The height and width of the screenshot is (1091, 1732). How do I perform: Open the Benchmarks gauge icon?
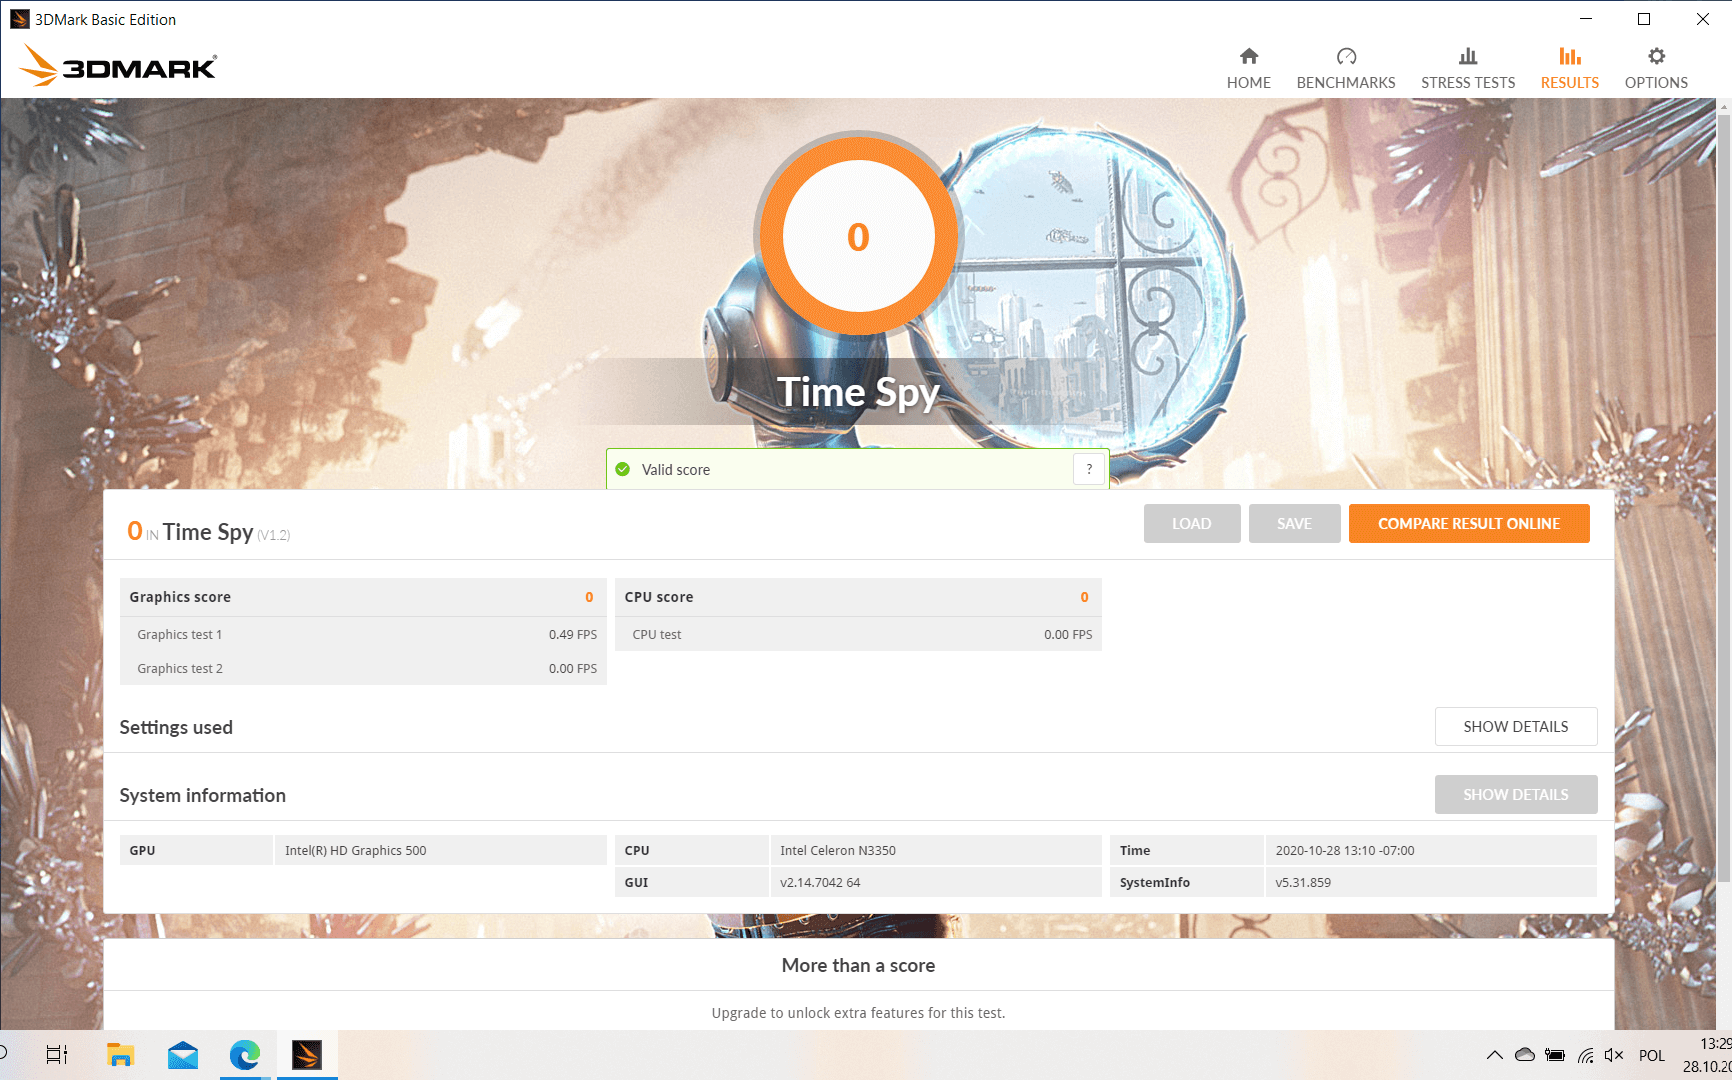pos(1345,57)
